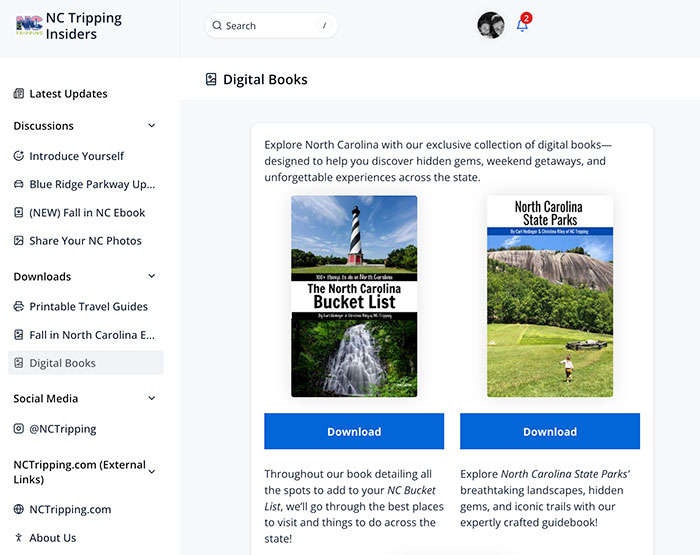Image resolution: width=700 pixels, height=555 pixels.
Task: Open Printable Travel Guides page
Action: 88,307
